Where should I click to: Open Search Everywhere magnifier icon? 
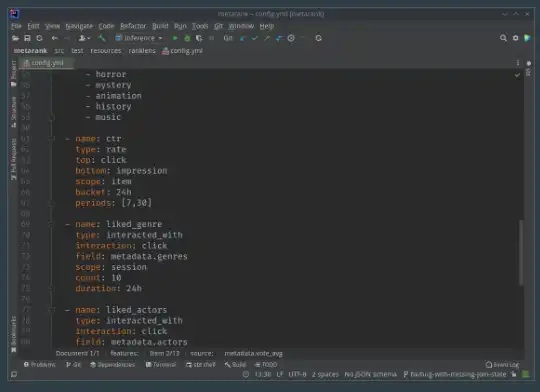pos(503,38)
